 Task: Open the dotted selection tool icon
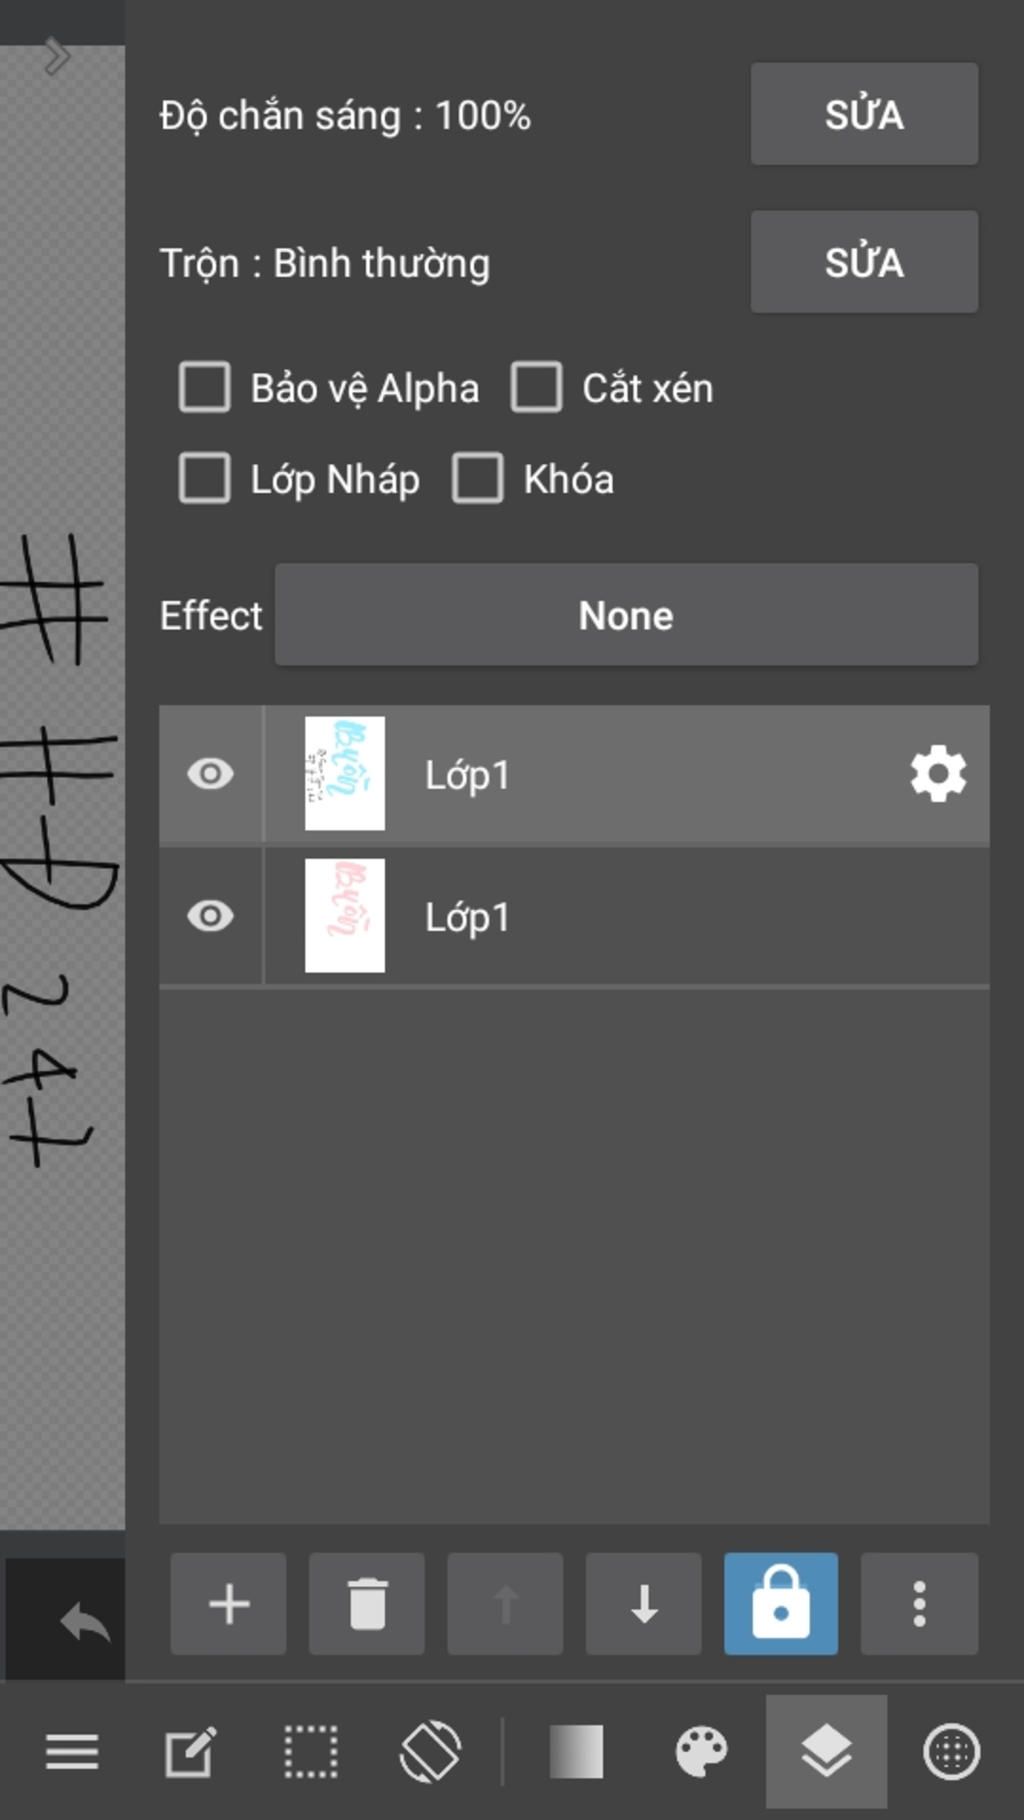coord(311,1752)
